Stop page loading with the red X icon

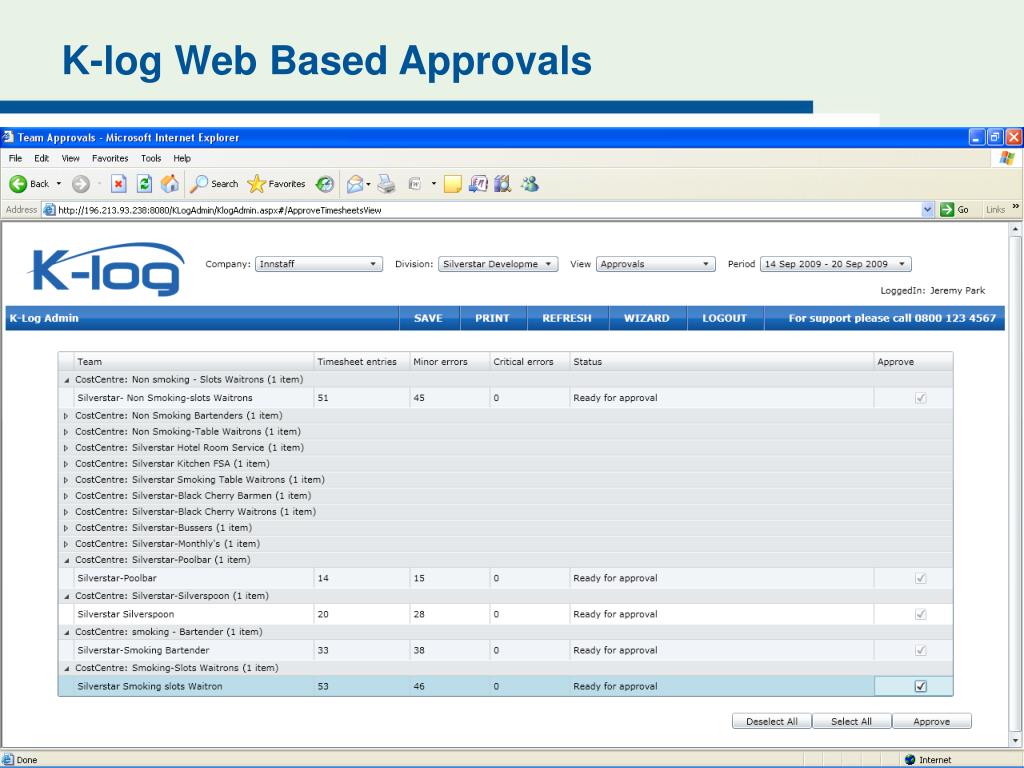click(x=118, y=184)
